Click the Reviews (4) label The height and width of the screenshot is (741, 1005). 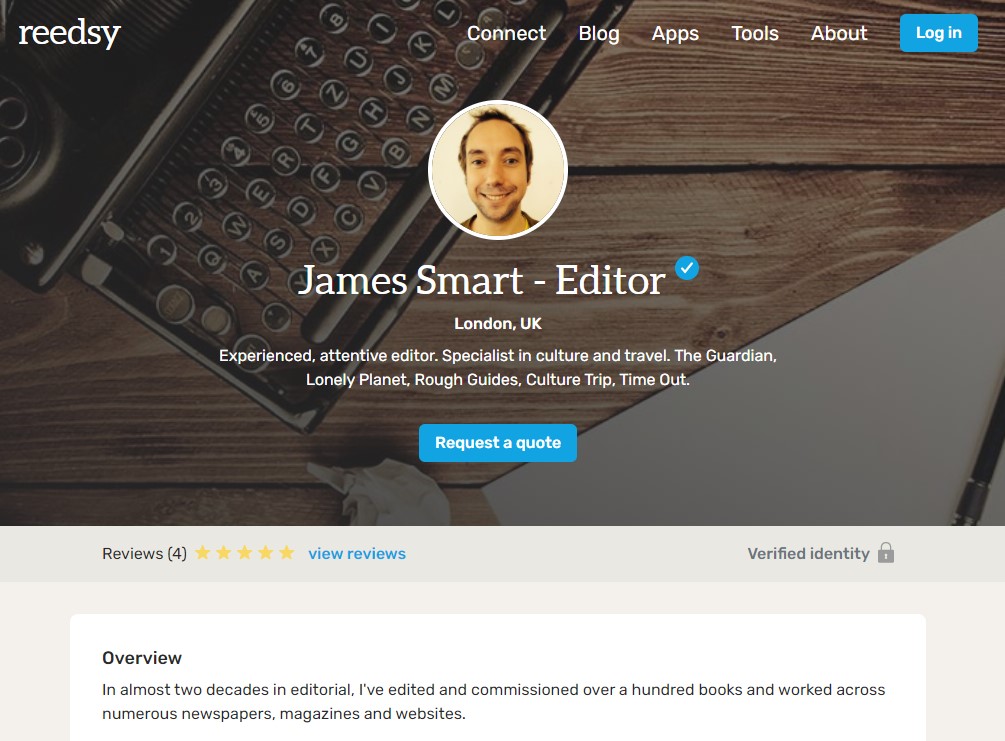(144, 553)
